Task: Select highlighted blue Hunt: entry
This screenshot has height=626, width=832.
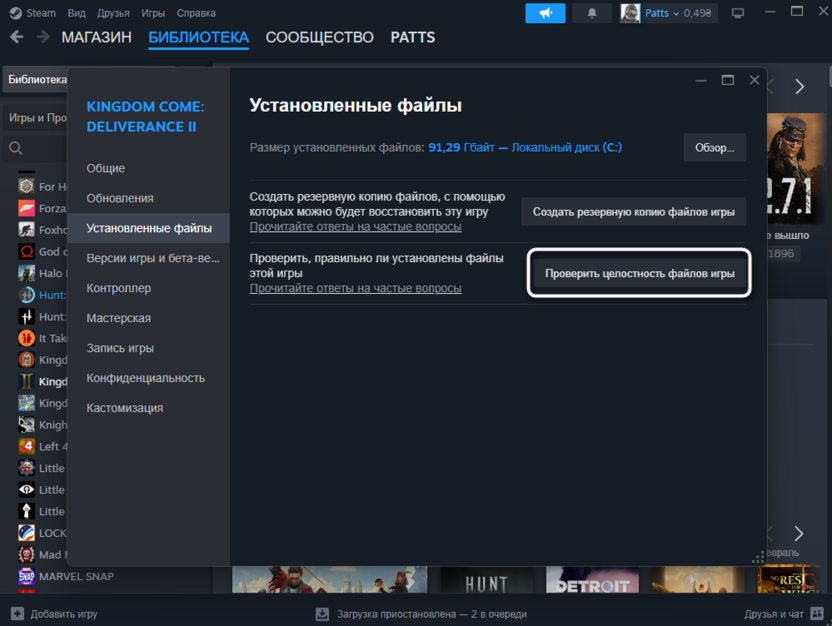Action: 42,295
